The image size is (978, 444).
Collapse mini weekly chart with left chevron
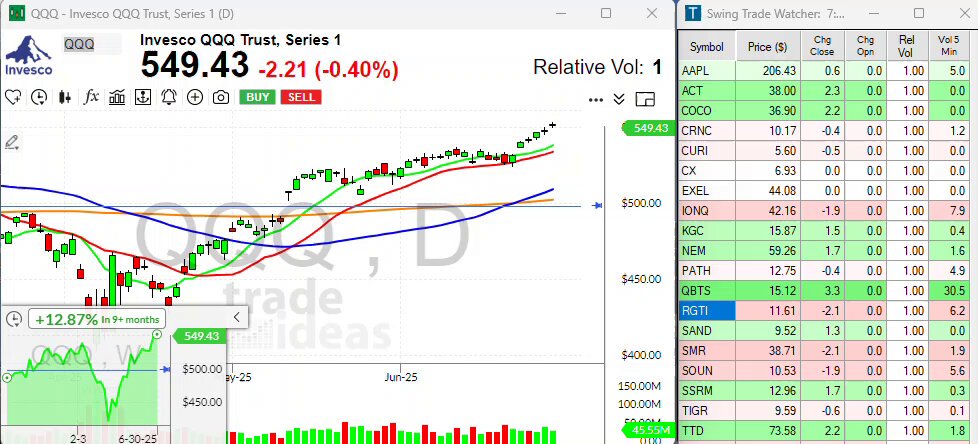pyautogui.click(x=236, y=317)
